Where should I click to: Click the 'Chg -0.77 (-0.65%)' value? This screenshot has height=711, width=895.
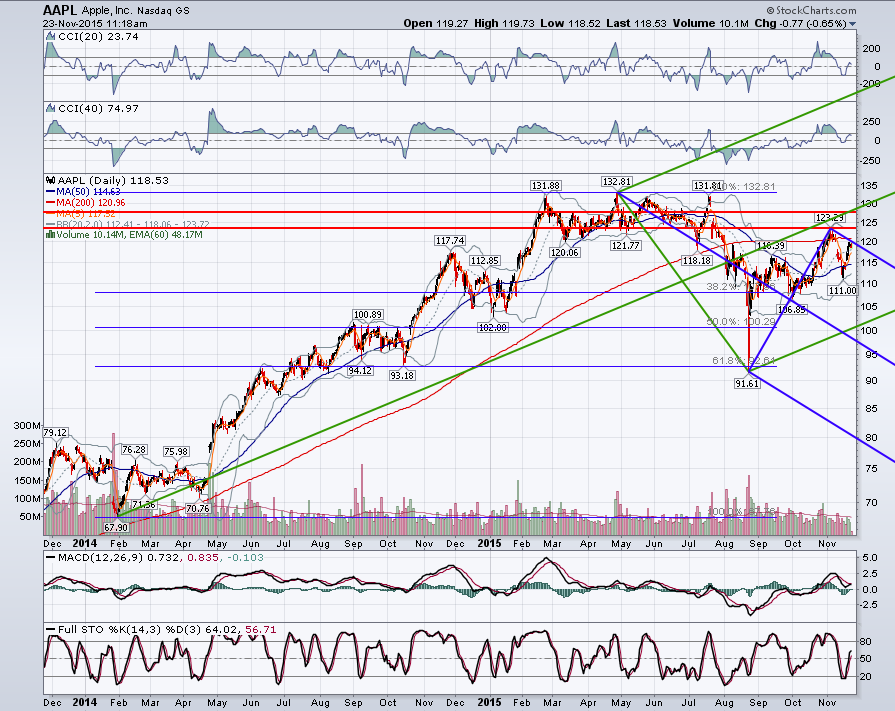(800, 23)
